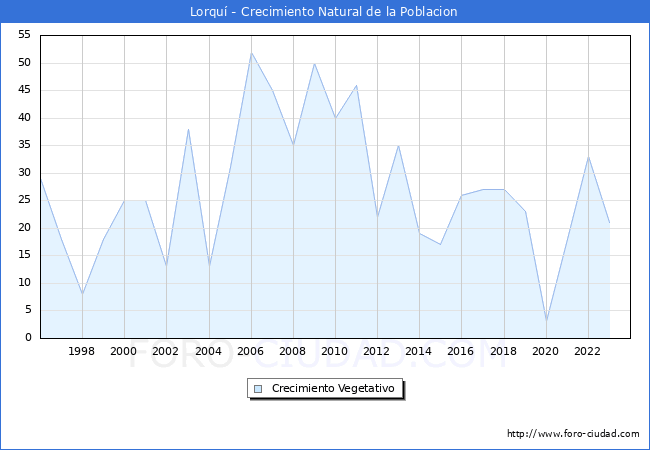Select the 2020 lowest data point near 3
The image size is (650, 450).
[x=546, y=321]
